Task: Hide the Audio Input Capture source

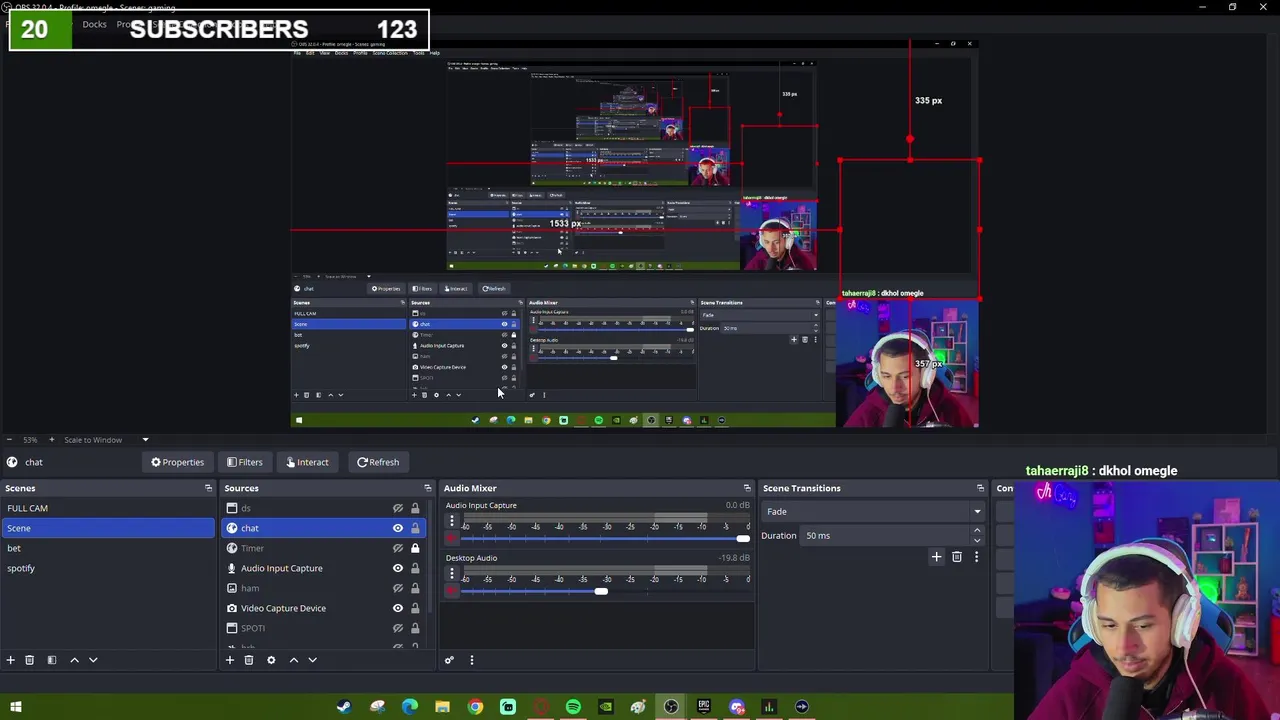Action: (x=398, y=568)
